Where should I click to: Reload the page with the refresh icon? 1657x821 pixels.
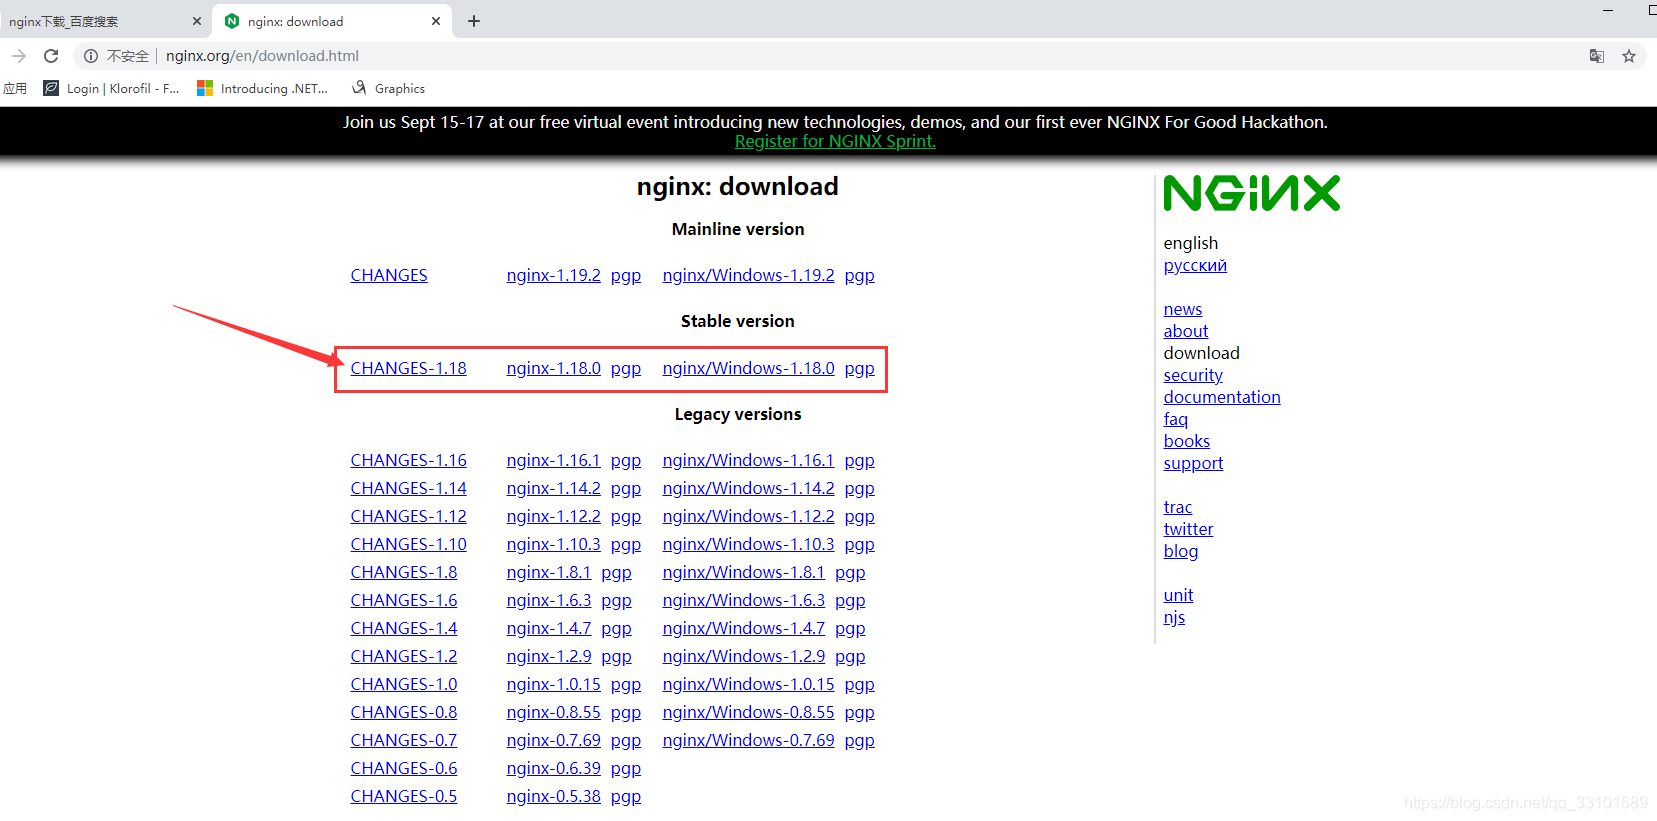click(x=51, y=56)
